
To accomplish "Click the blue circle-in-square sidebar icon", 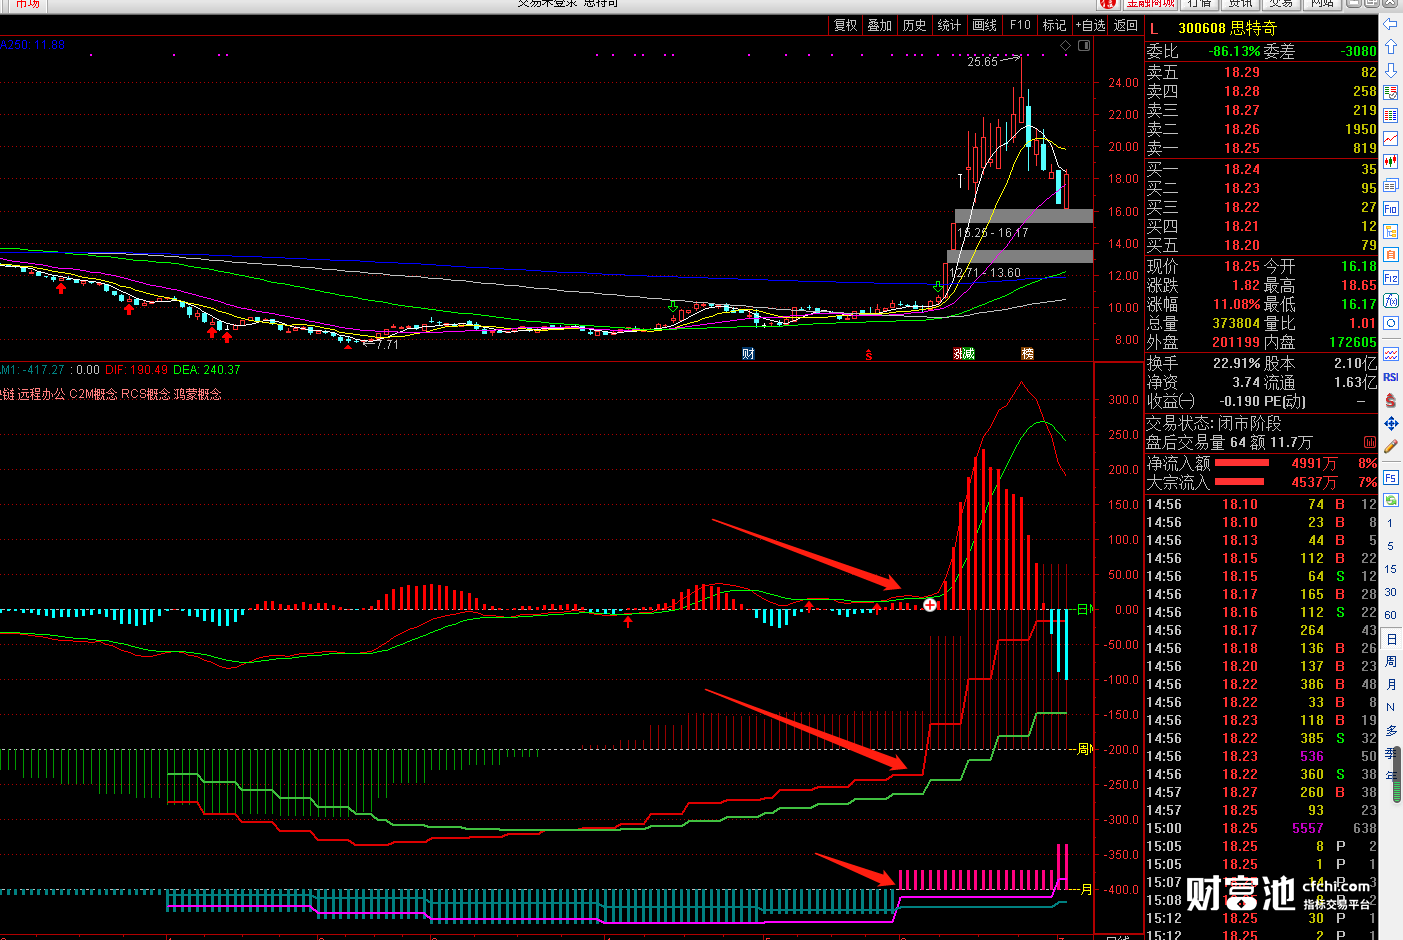I will tap(1391, 324).
